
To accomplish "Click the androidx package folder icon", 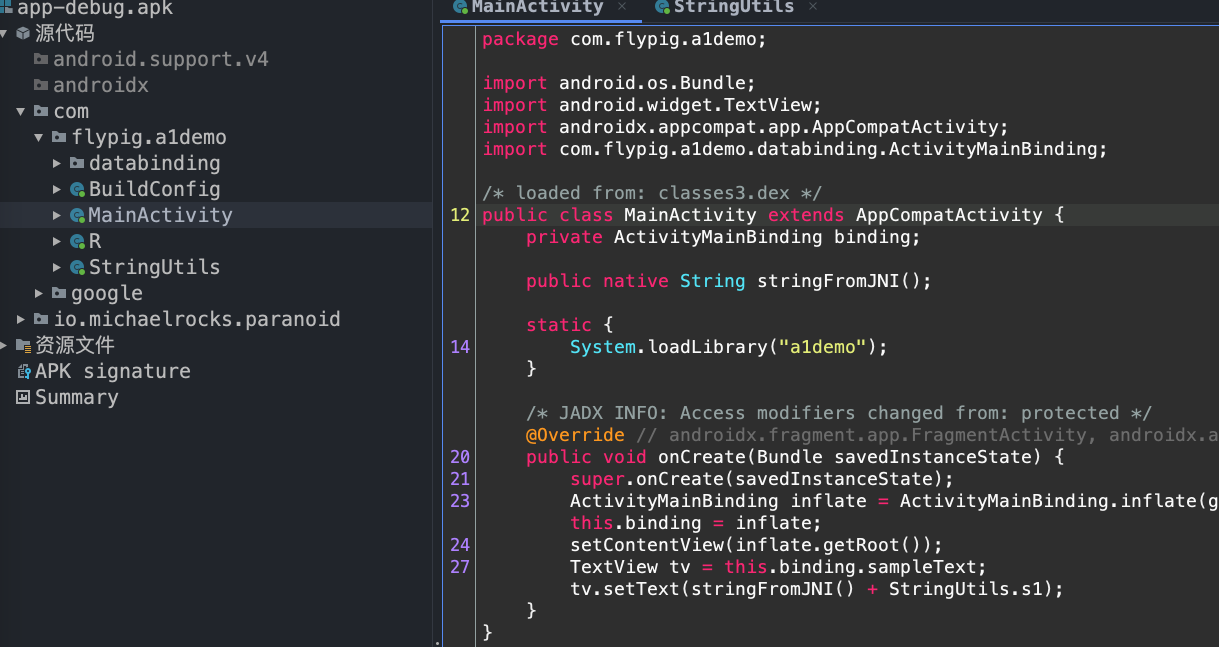I will click(x=41, y=85).
